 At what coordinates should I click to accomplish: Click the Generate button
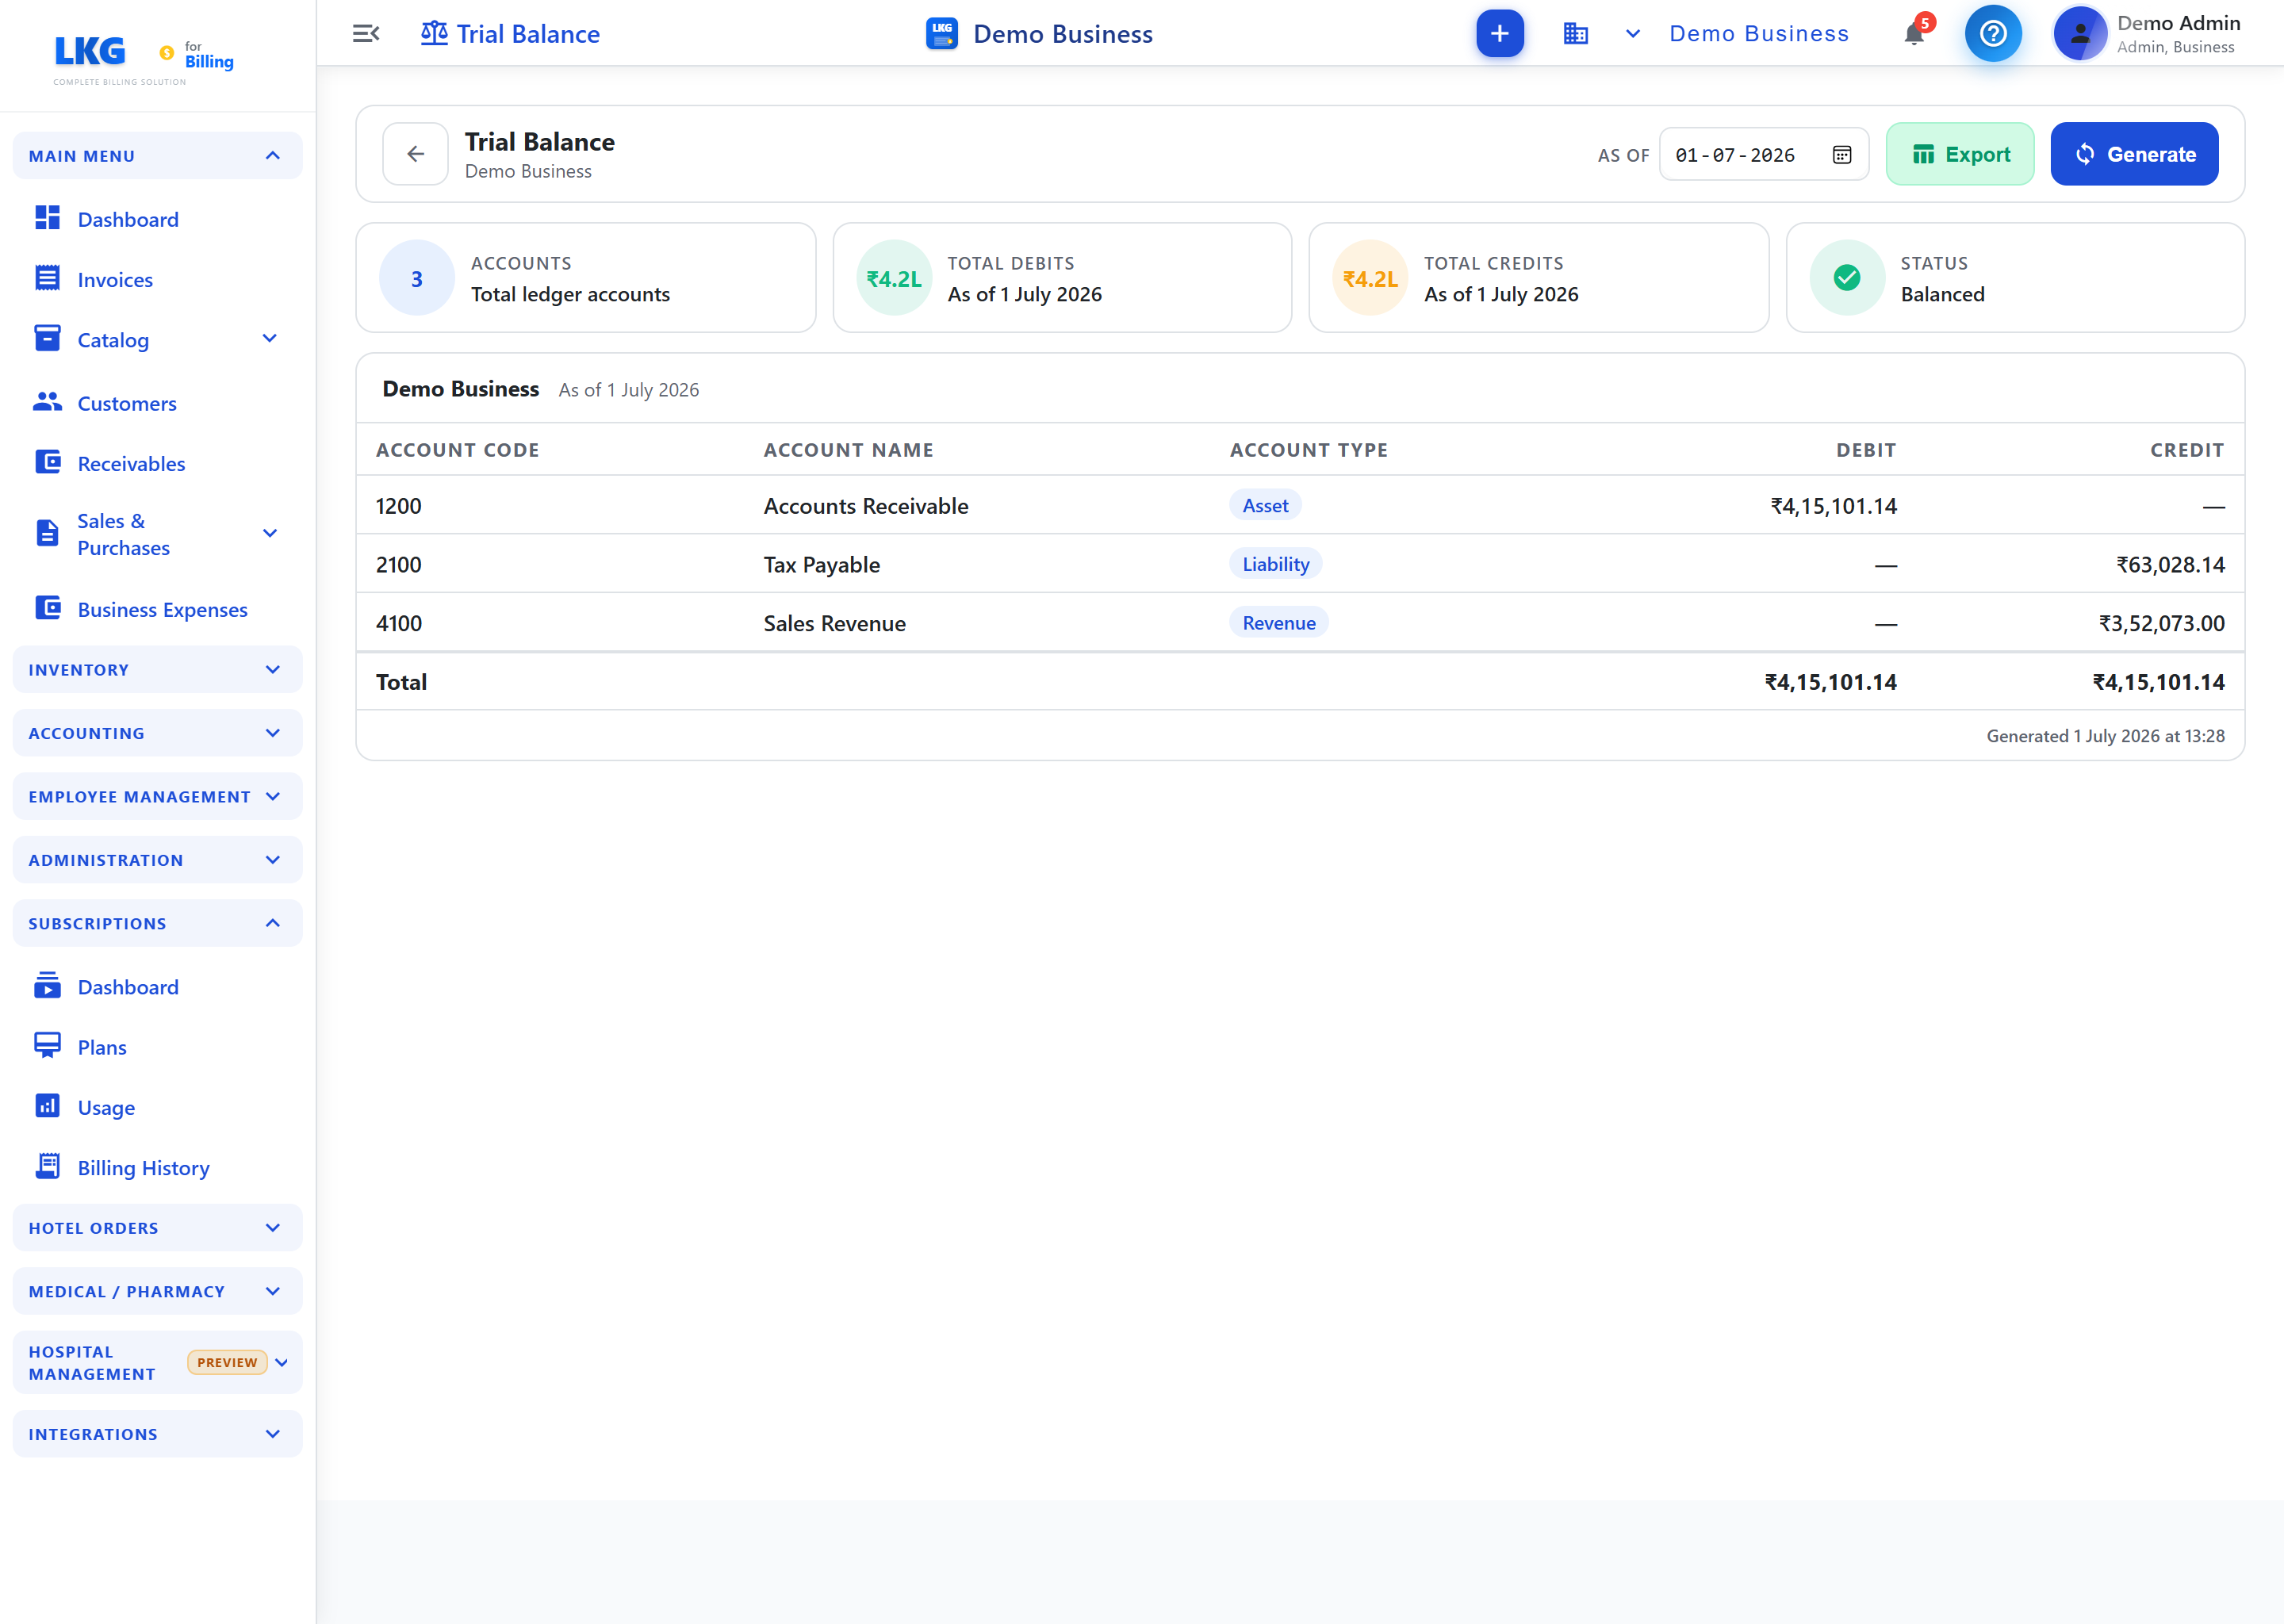[2134, 154]
